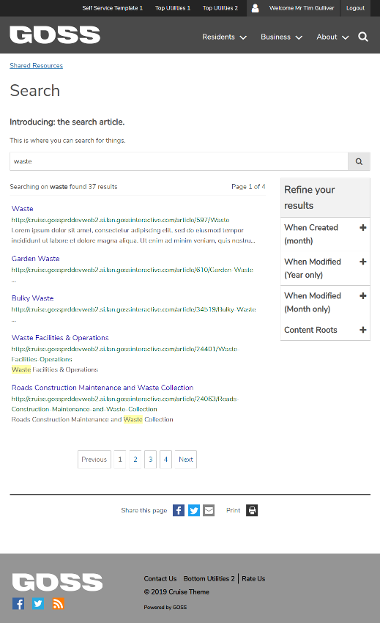Open the Residents dropdown menu

[224, 37]
